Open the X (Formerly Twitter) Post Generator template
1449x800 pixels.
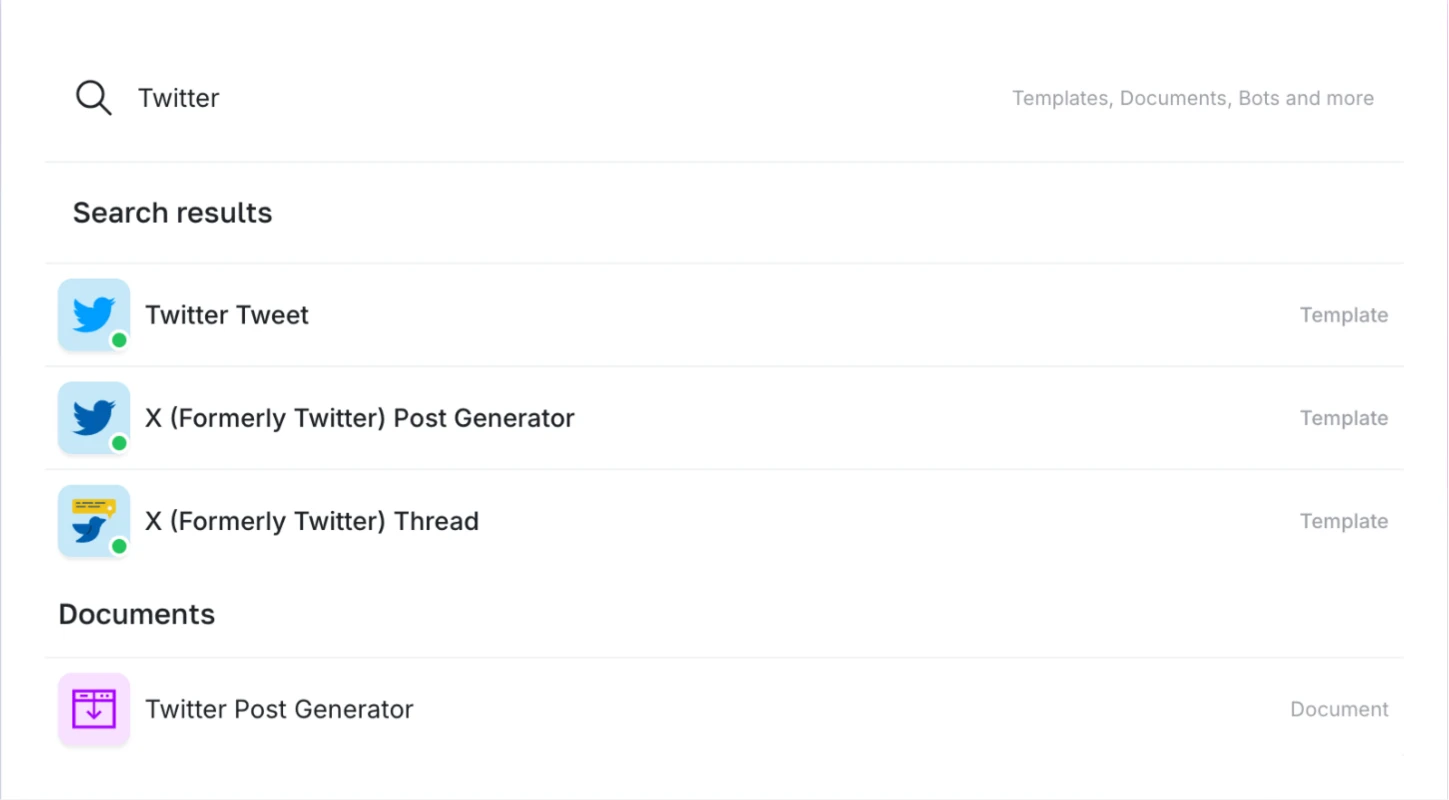pos(360,418)
